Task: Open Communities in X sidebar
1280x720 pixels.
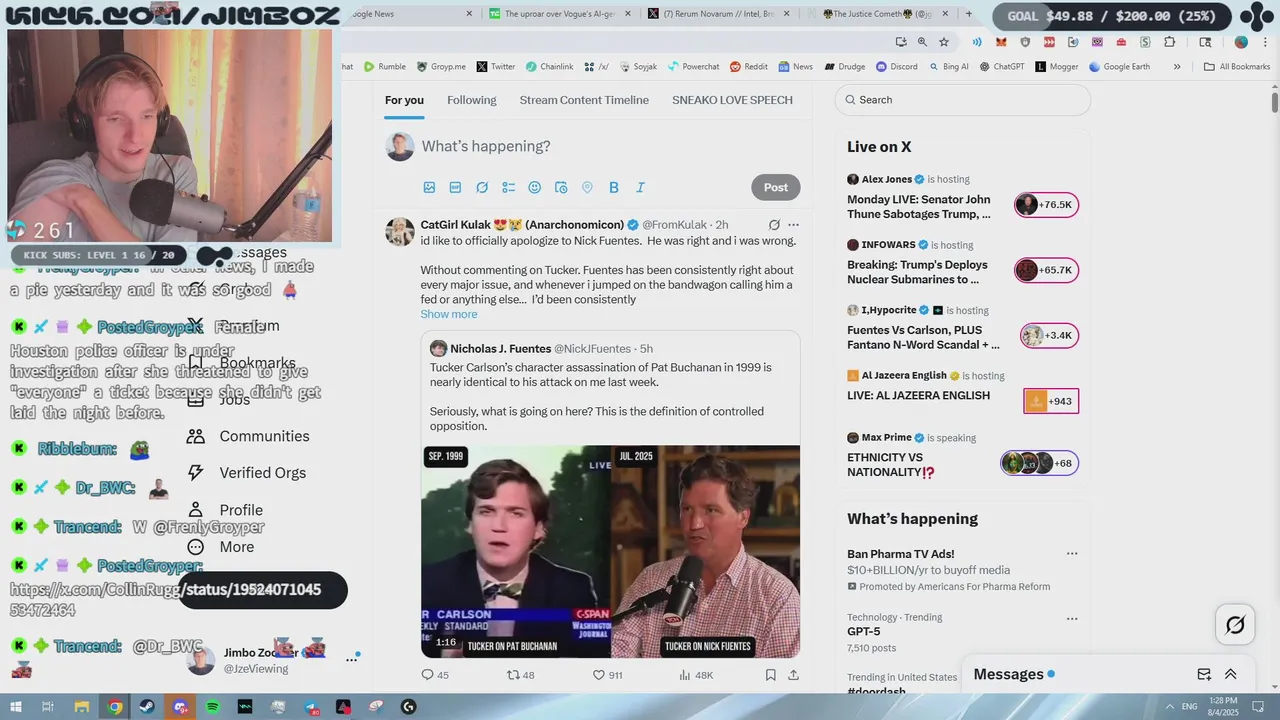Action: (x=250, y=436)
